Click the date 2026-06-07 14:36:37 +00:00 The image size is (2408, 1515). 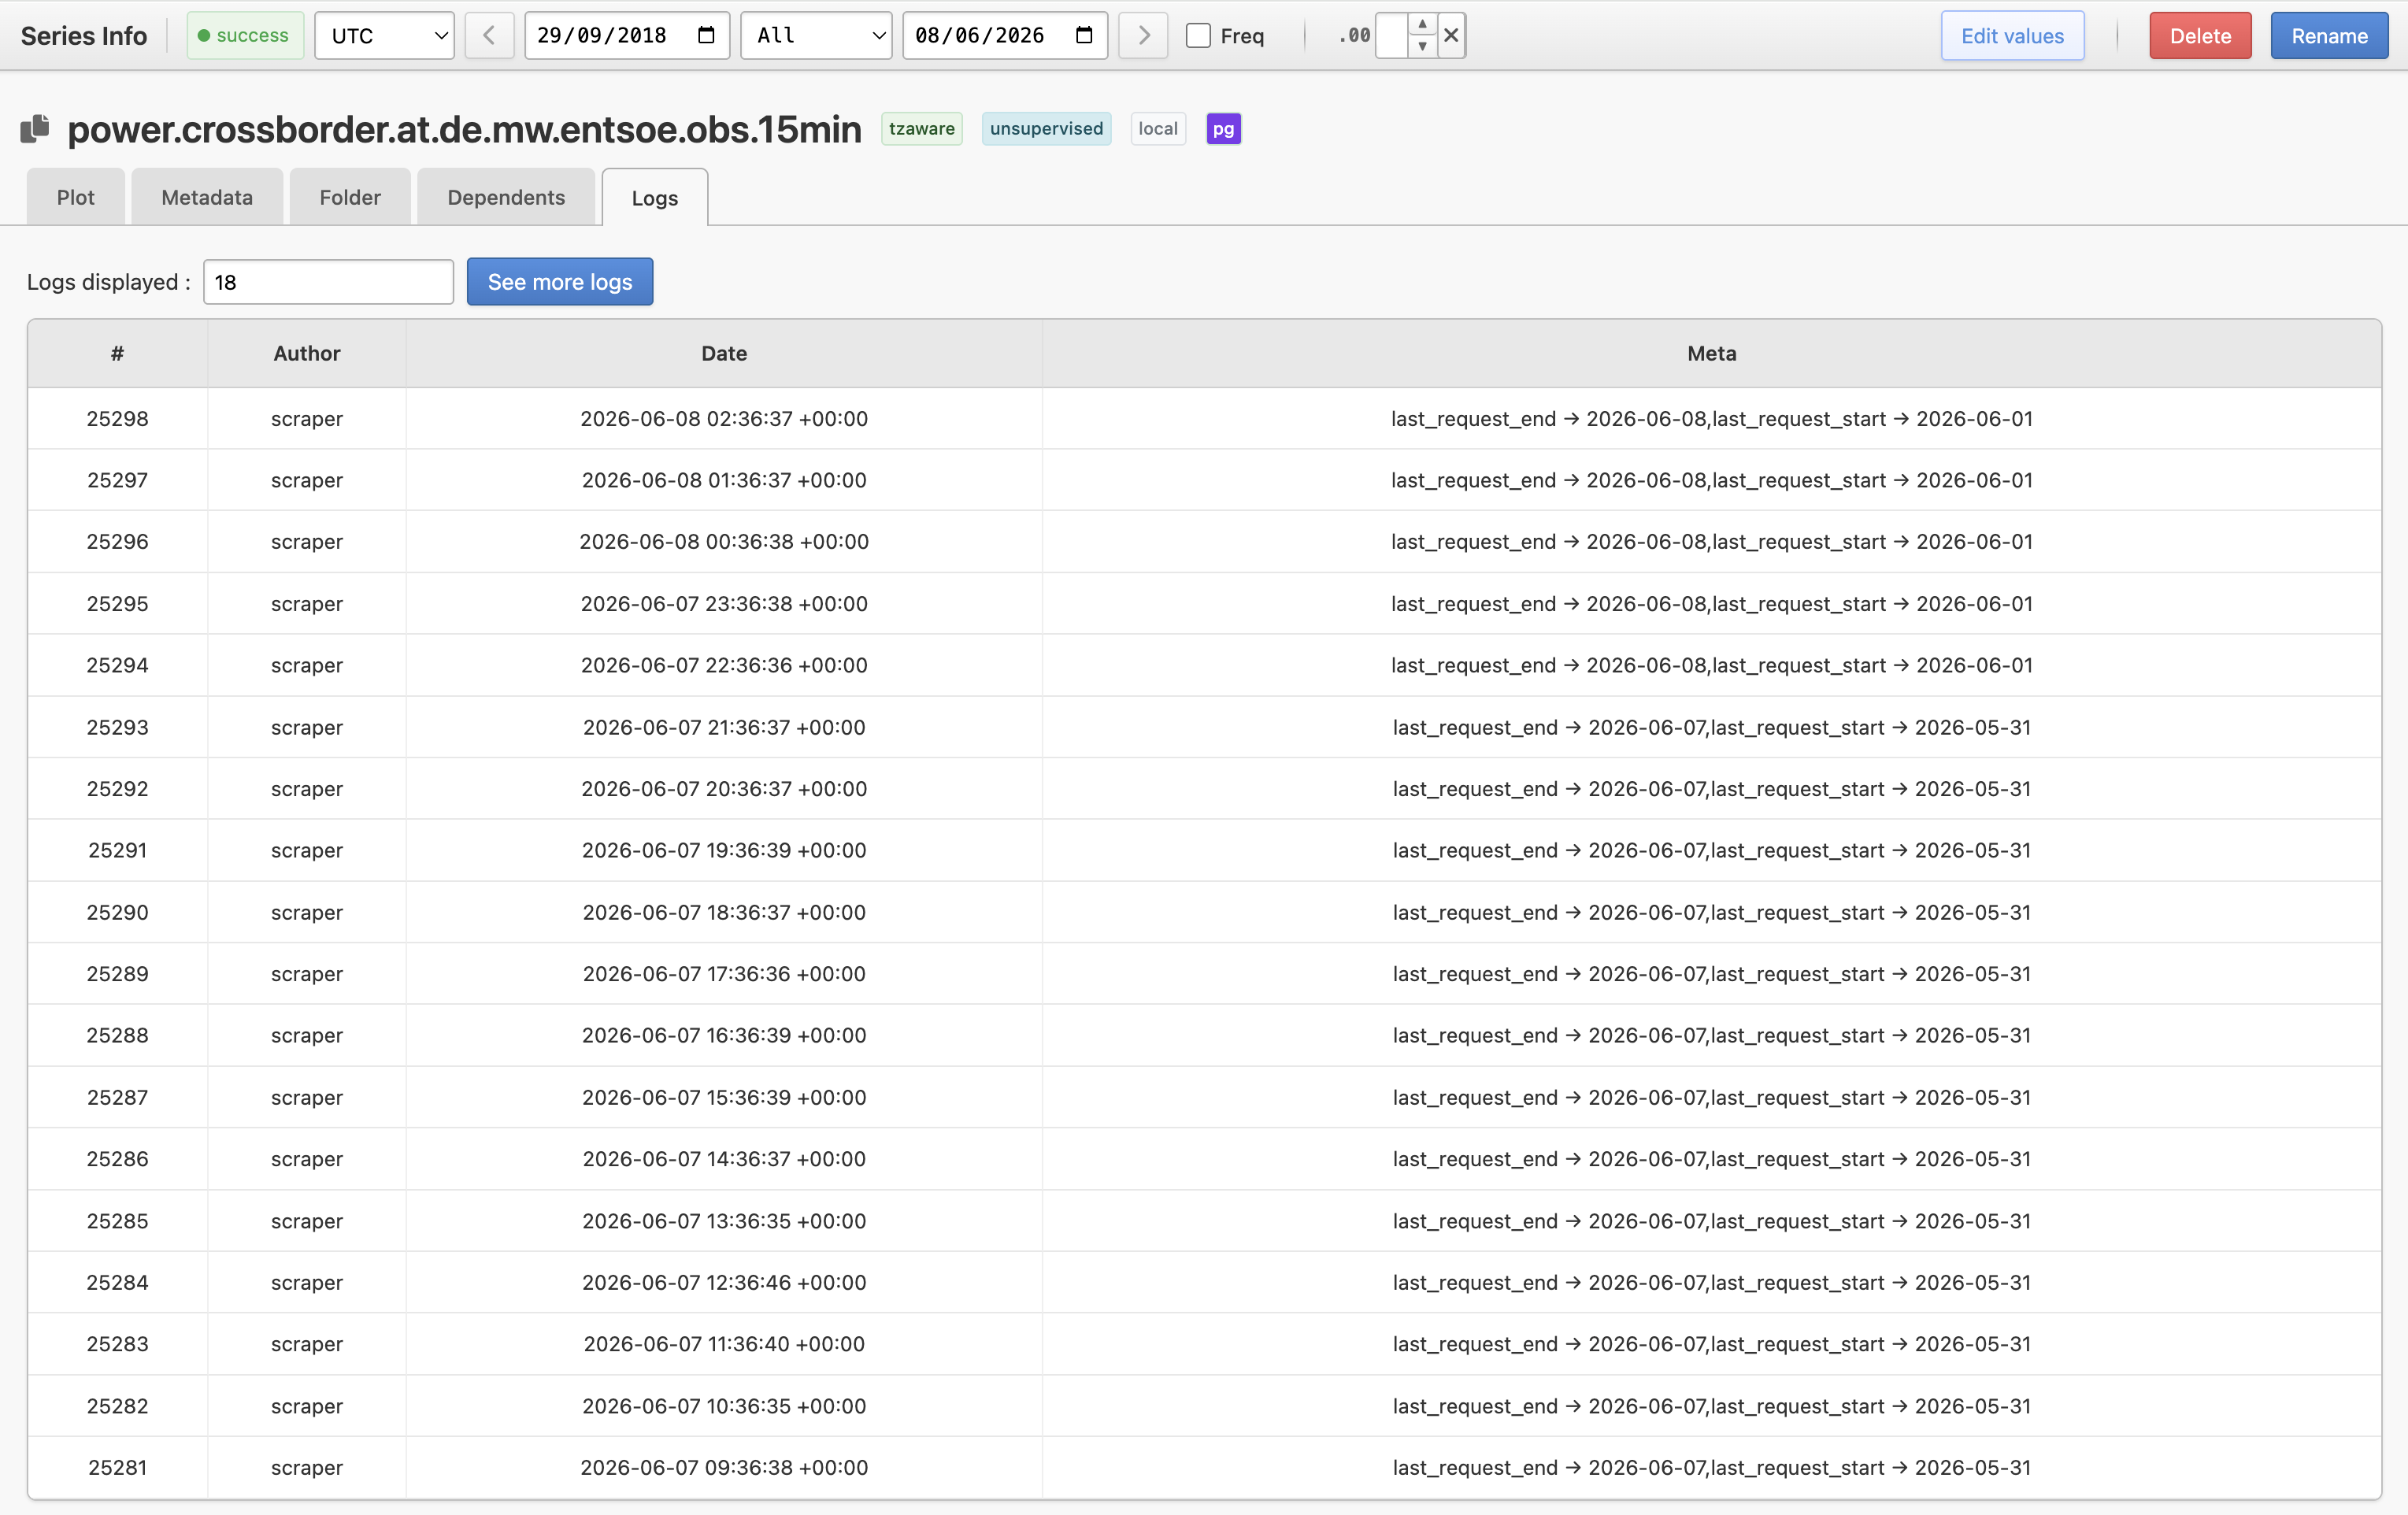point(724,1159)
